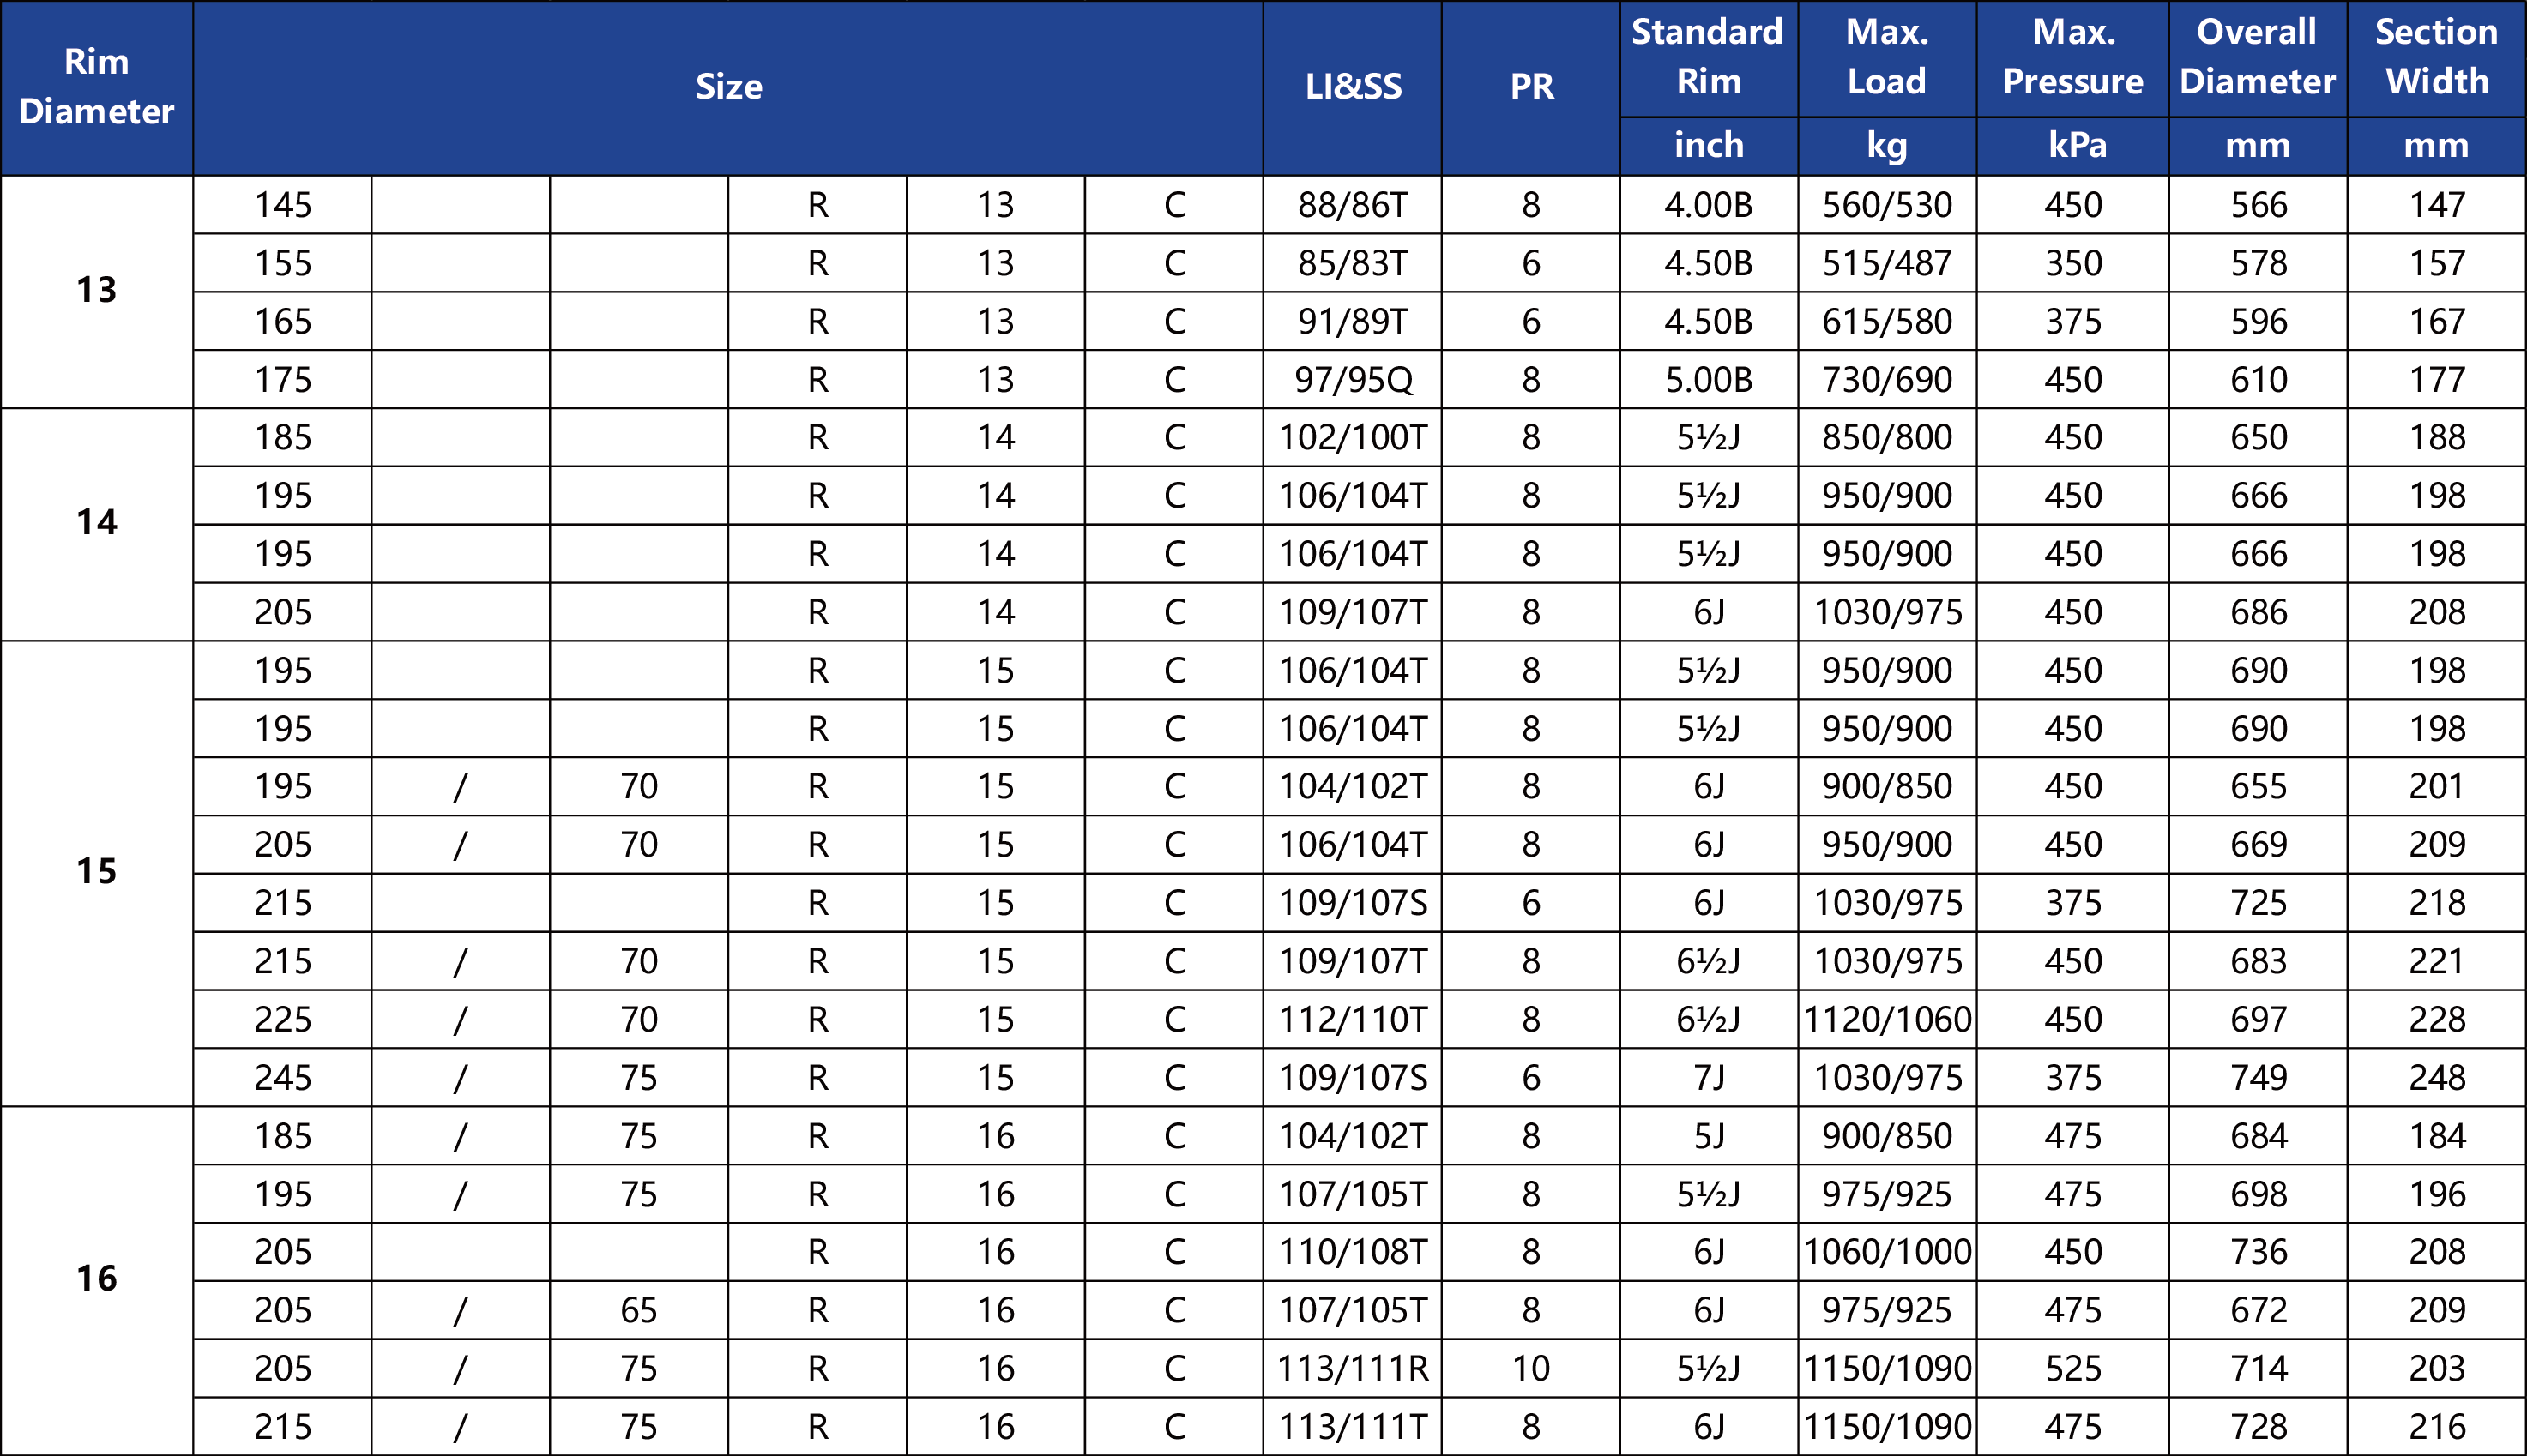Click the '5J' standard rim cell
The height and width of the screenshot is (1456, 2527).
1709,1136
